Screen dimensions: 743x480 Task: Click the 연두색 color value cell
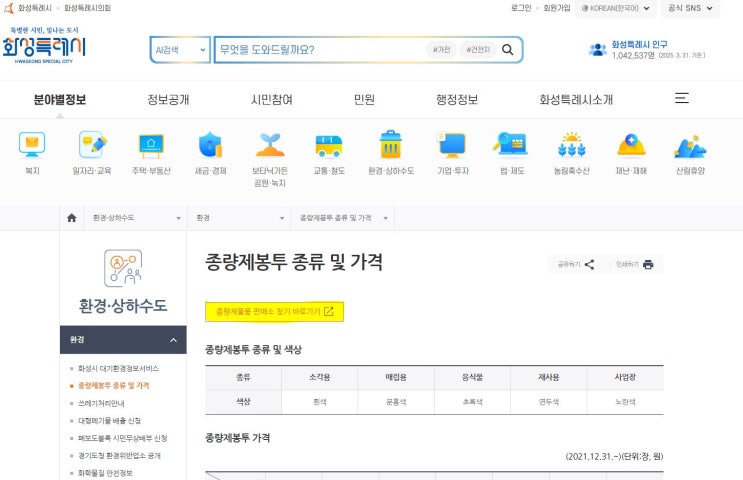549,402
